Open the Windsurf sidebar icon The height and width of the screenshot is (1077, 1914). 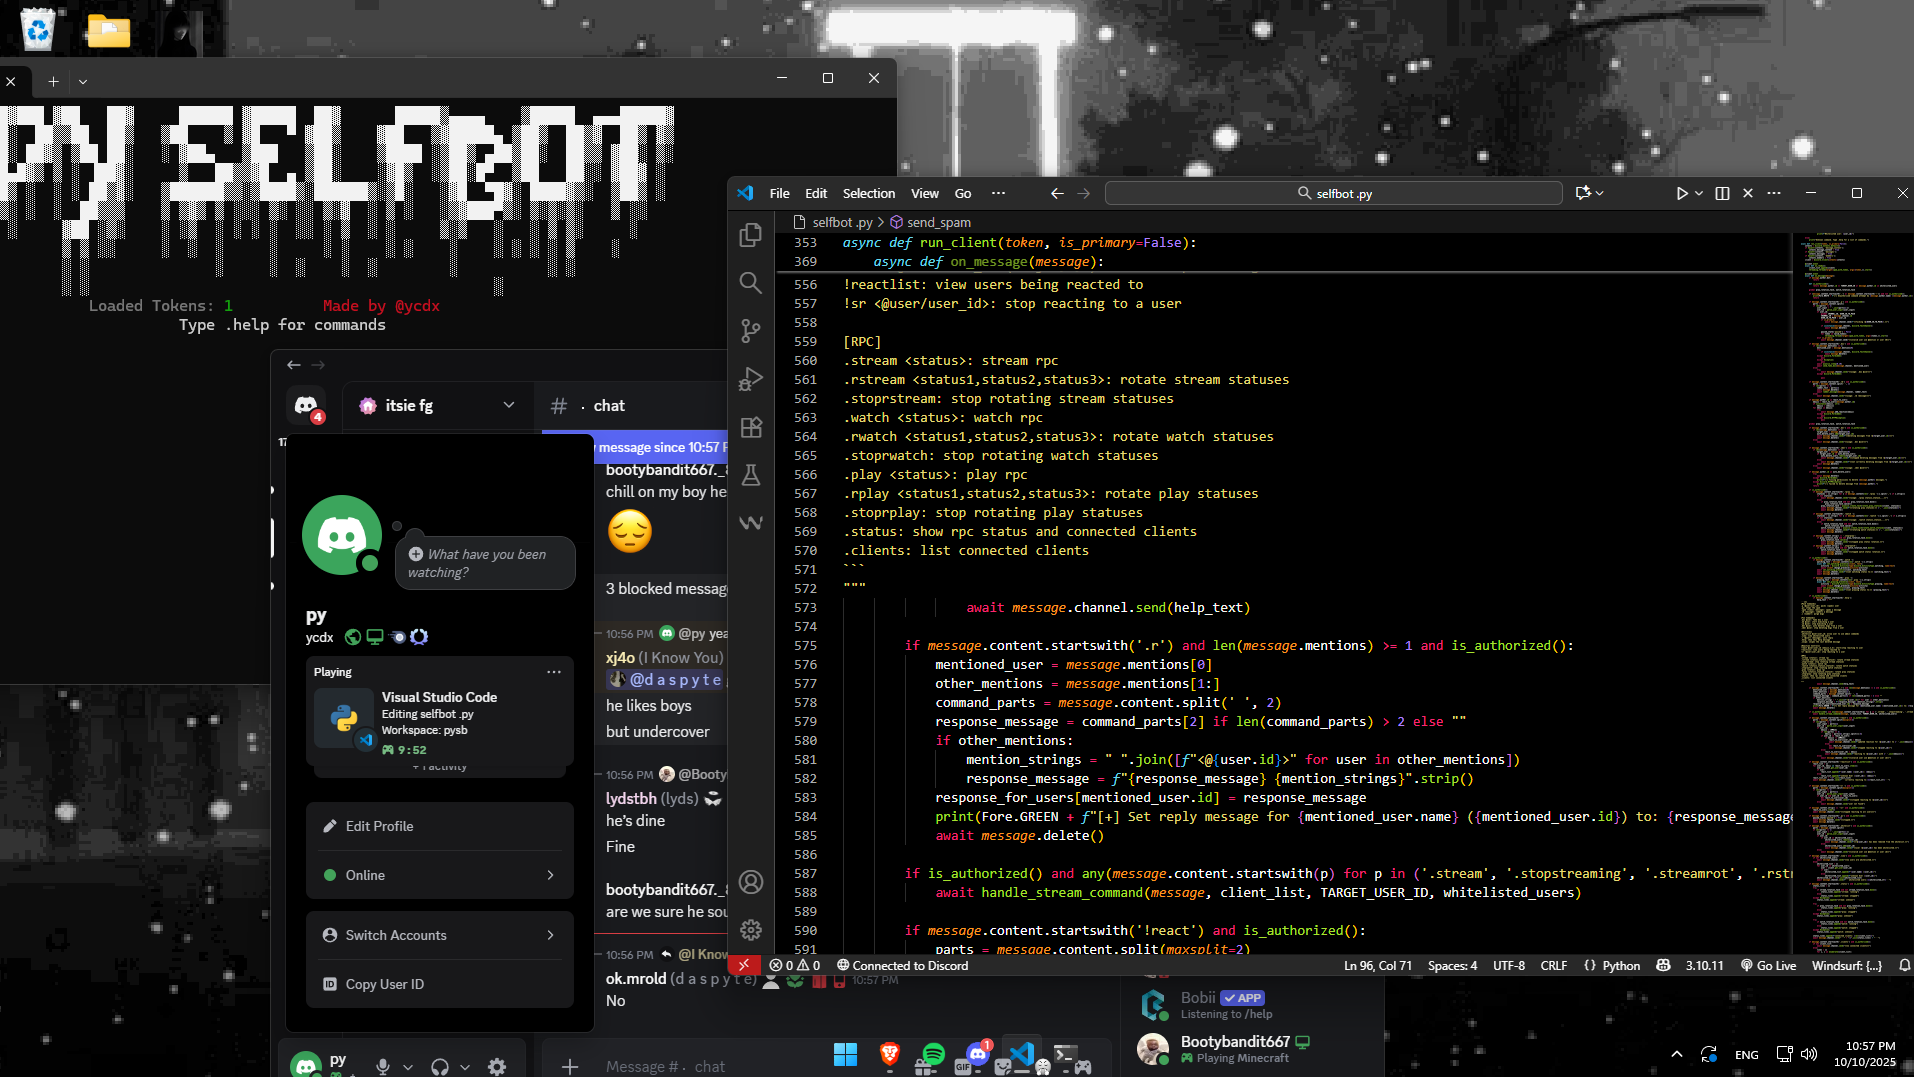[751, 523]
